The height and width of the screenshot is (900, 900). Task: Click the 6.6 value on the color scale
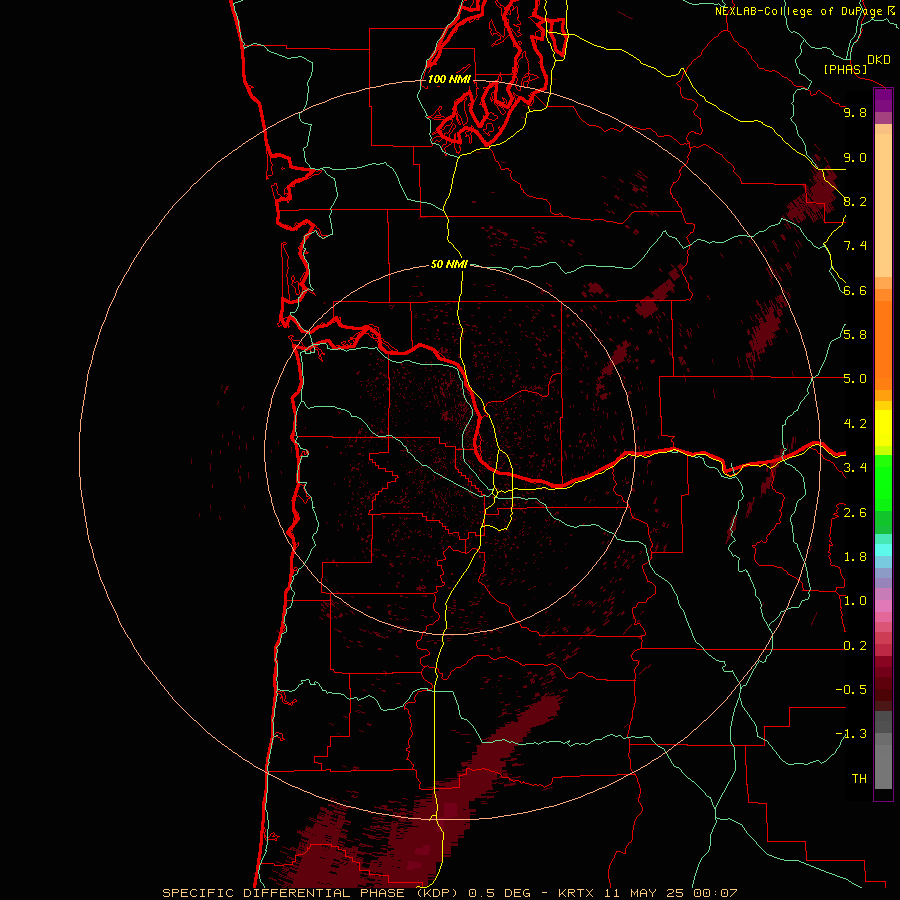(855, 290)
